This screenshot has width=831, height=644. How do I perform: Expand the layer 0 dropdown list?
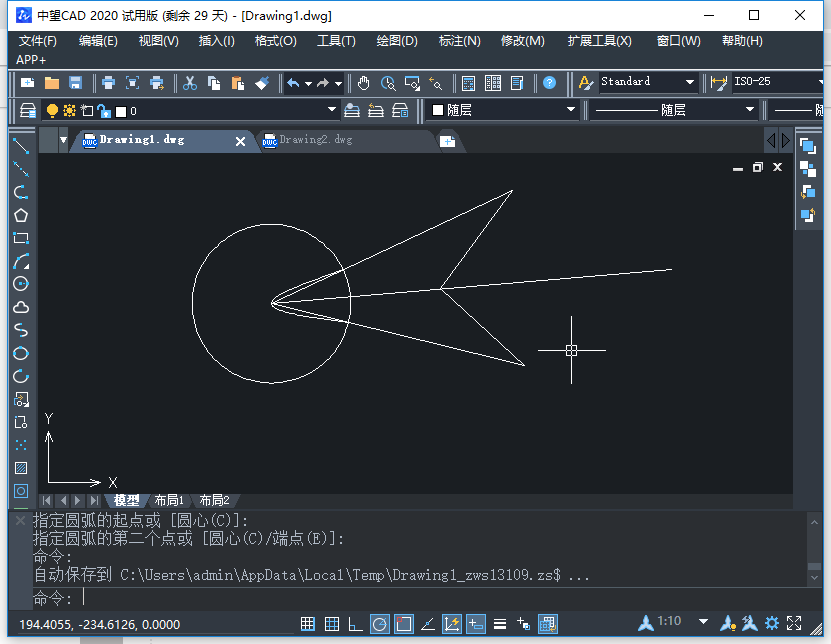[x=332, y=111]
